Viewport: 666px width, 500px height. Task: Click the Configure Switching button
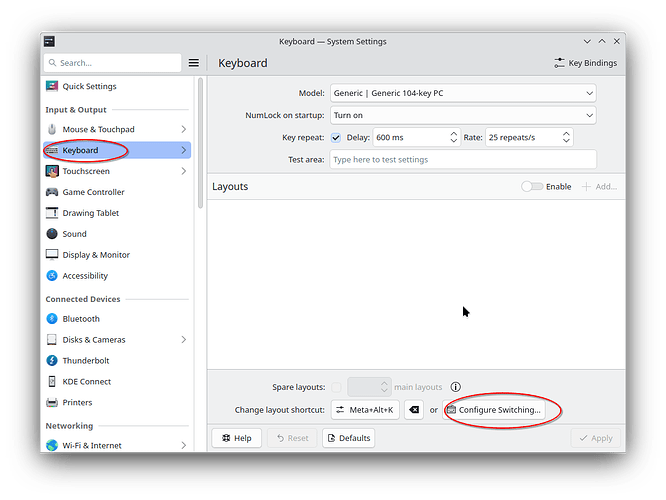coord(494,410)
